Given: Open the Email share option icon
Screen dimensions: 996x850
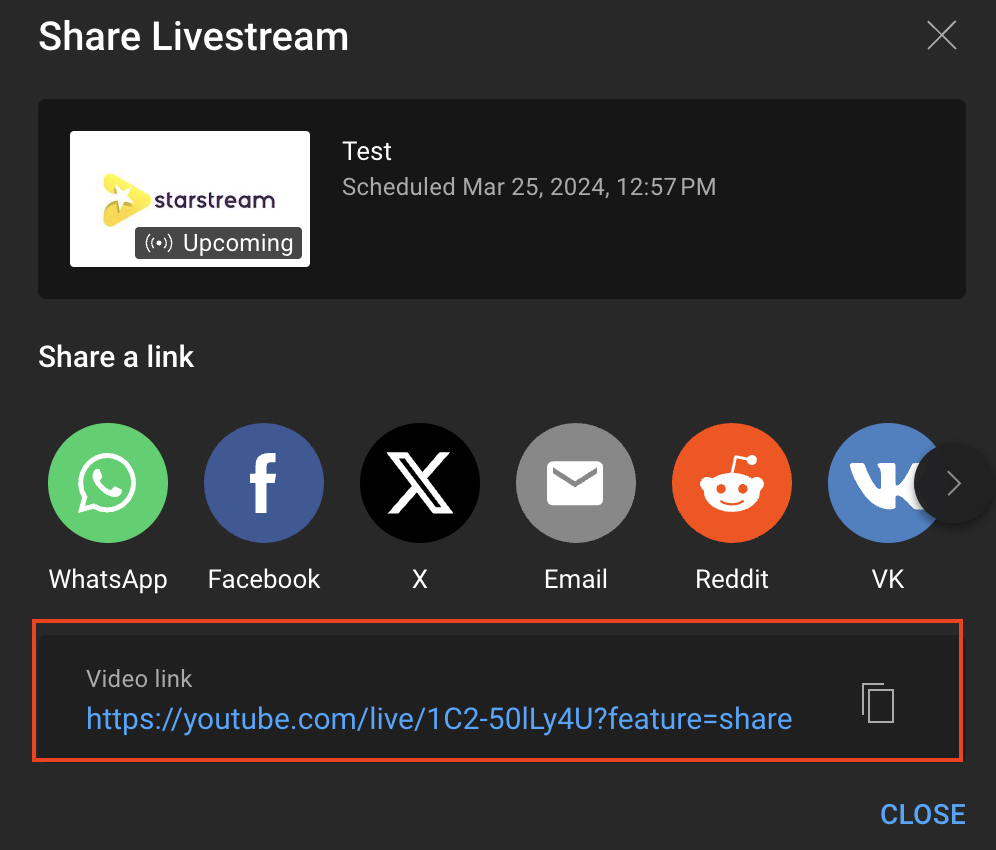Looking at the screenshot, I should click(x=576, y=484).
